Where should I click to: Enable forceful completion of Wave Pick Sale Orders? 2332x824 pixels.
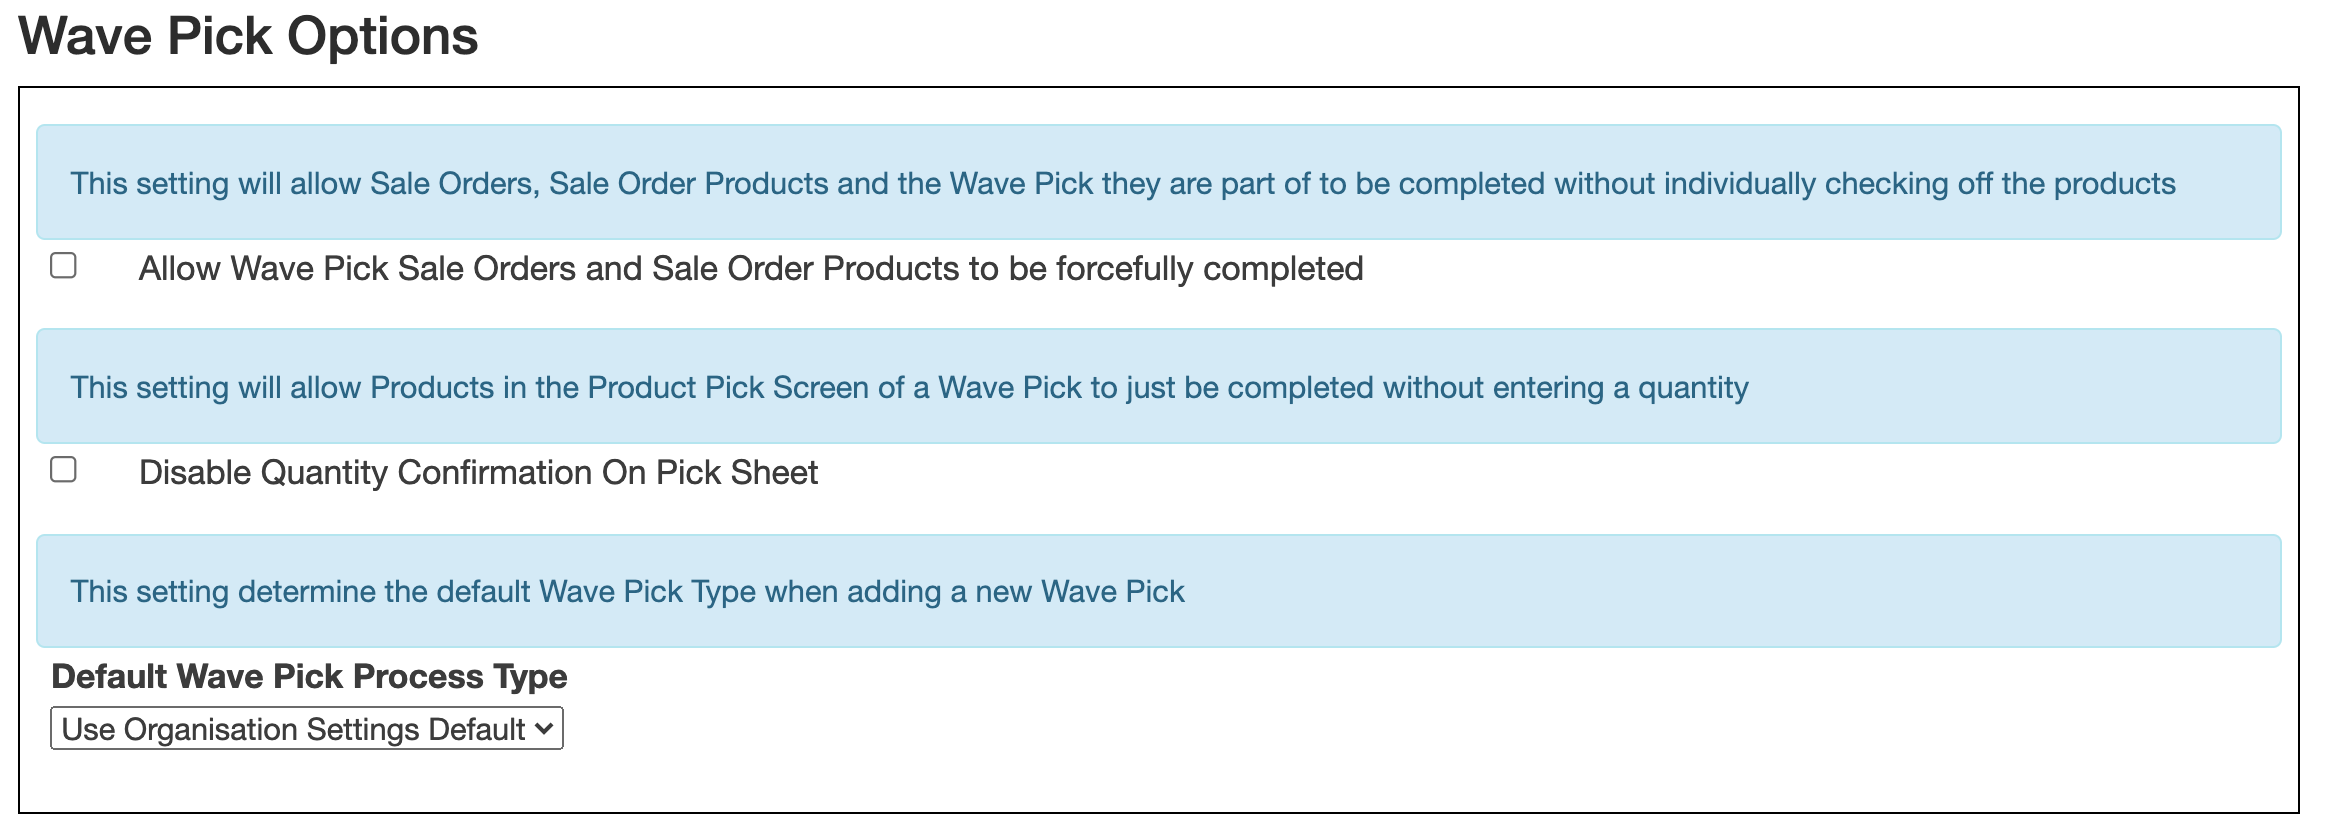62,264
